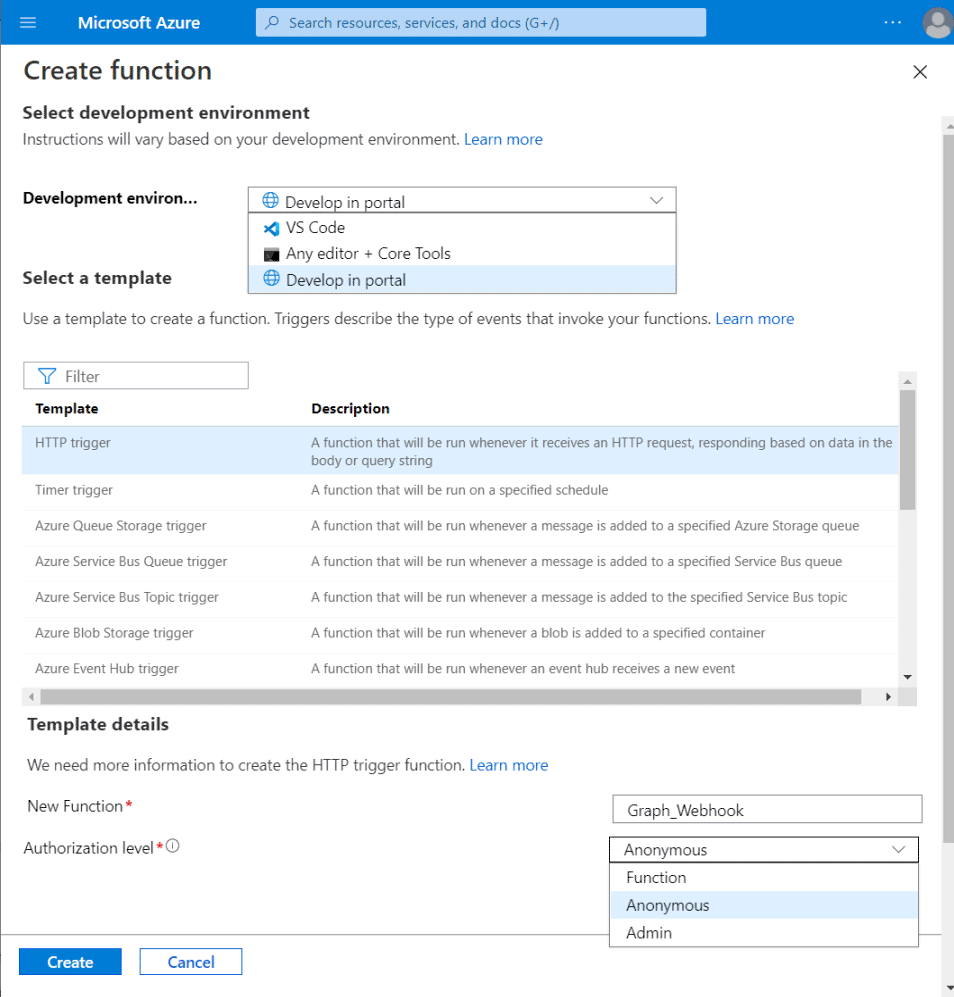Viewport: 954px width, 997px height.
Task: Select the Azure Event Hub trigger template
Action: coord(460,668)
